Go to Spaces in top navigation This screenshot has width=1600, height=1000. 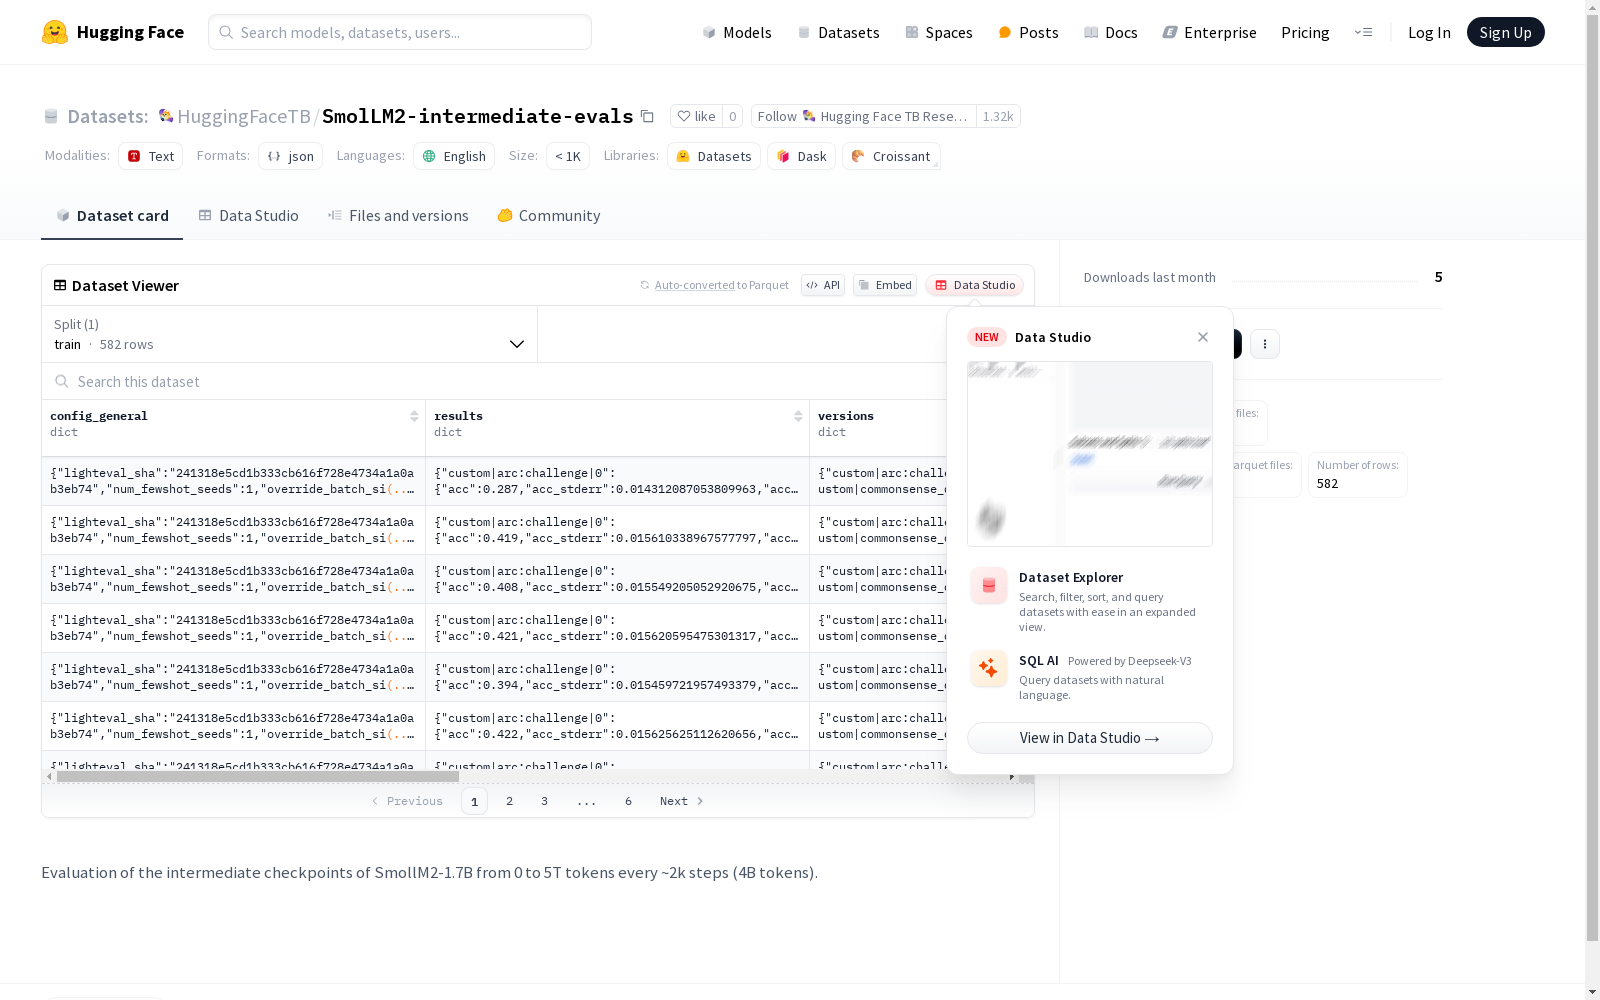point(939,32)
